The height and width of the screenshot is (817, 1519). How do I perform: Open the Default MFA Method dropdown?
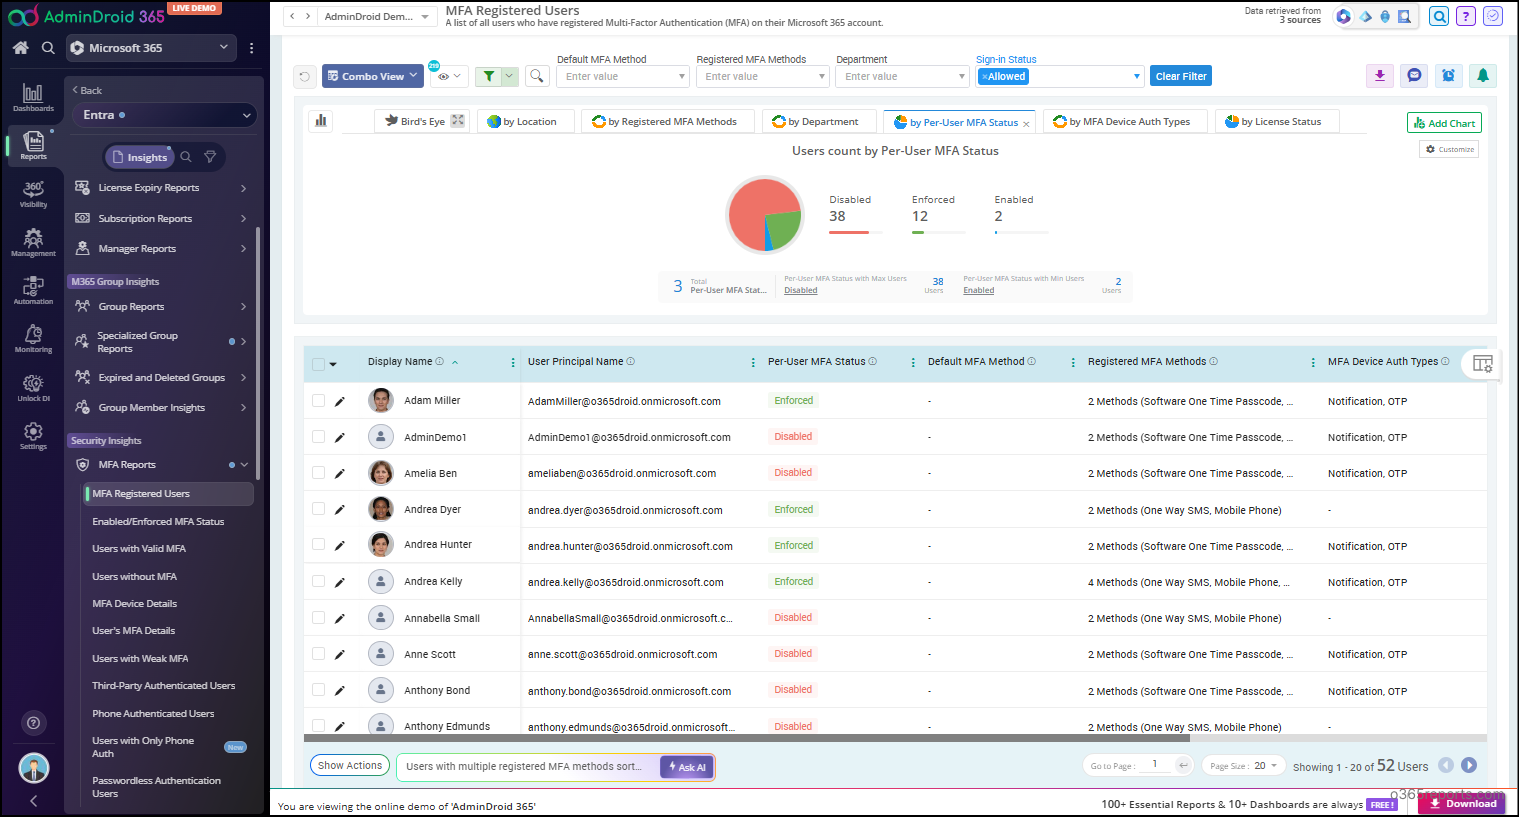point(622,76)
